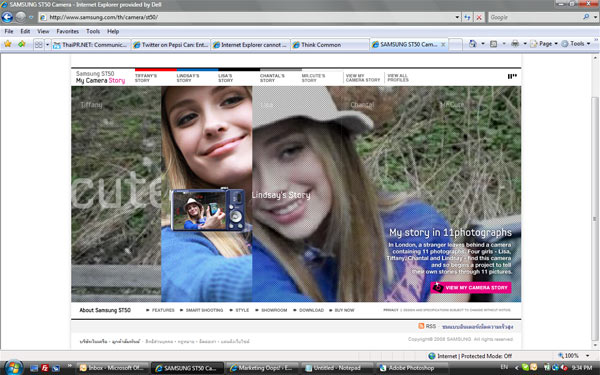The width and height of the screenshot is (600, 375).
Task: Click the Samsung ST50 My Camera Story logo
Action: [x=100, y=77]
